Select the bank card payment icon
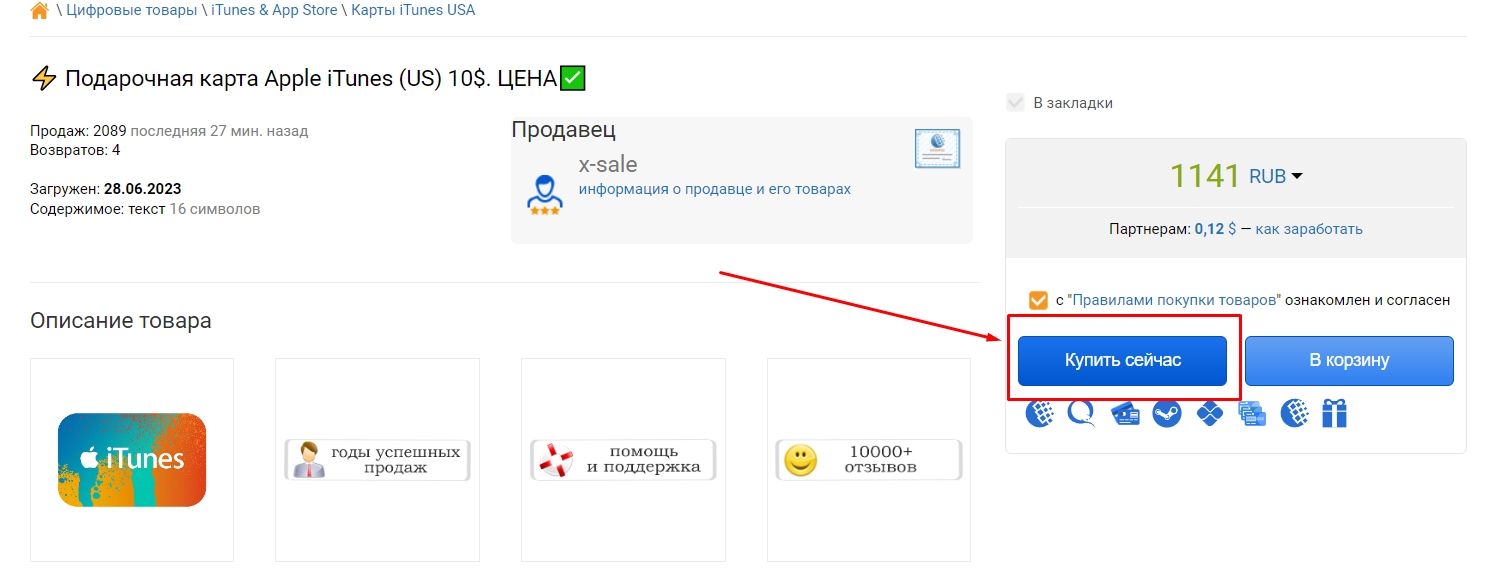The height and width of the screenshot is (586, 1499). 1125,413
